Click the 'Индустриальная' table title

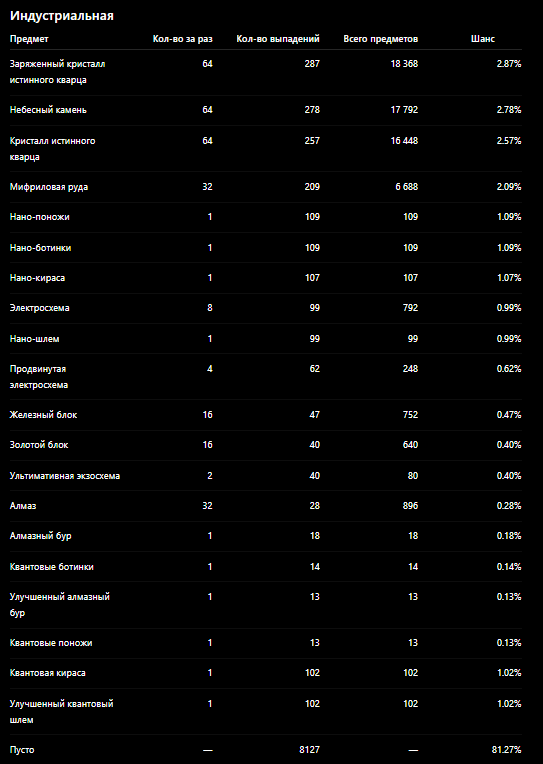coord(62,16)
